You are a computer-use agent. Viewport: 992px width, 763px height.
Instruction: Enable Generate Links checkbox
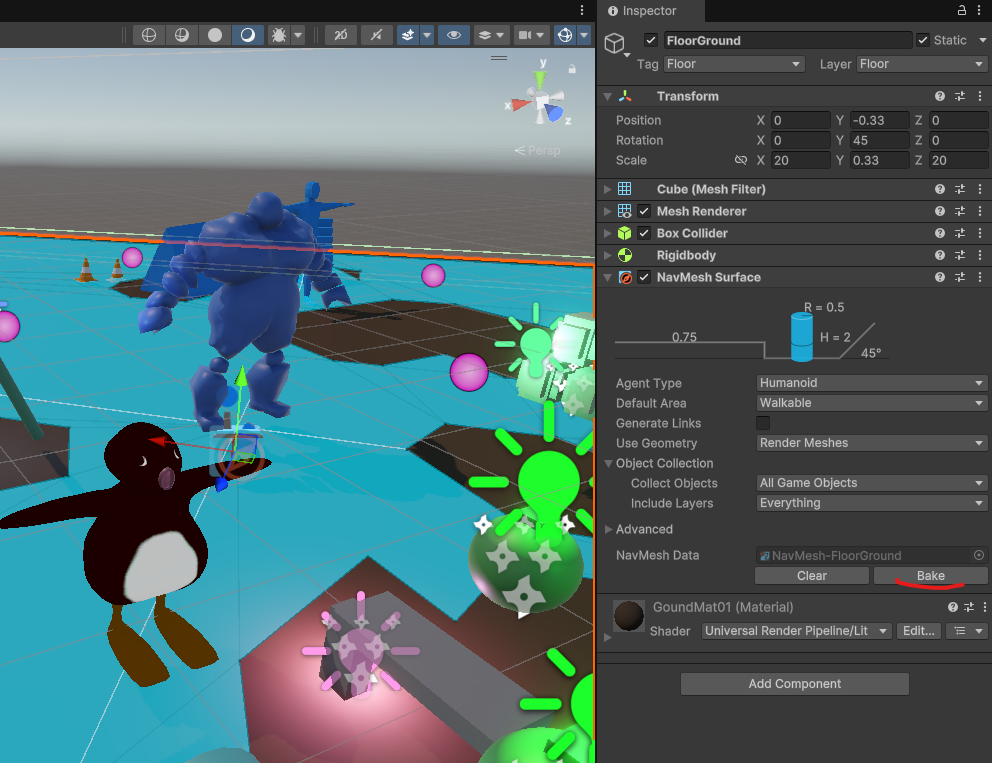tap(763, 423)
